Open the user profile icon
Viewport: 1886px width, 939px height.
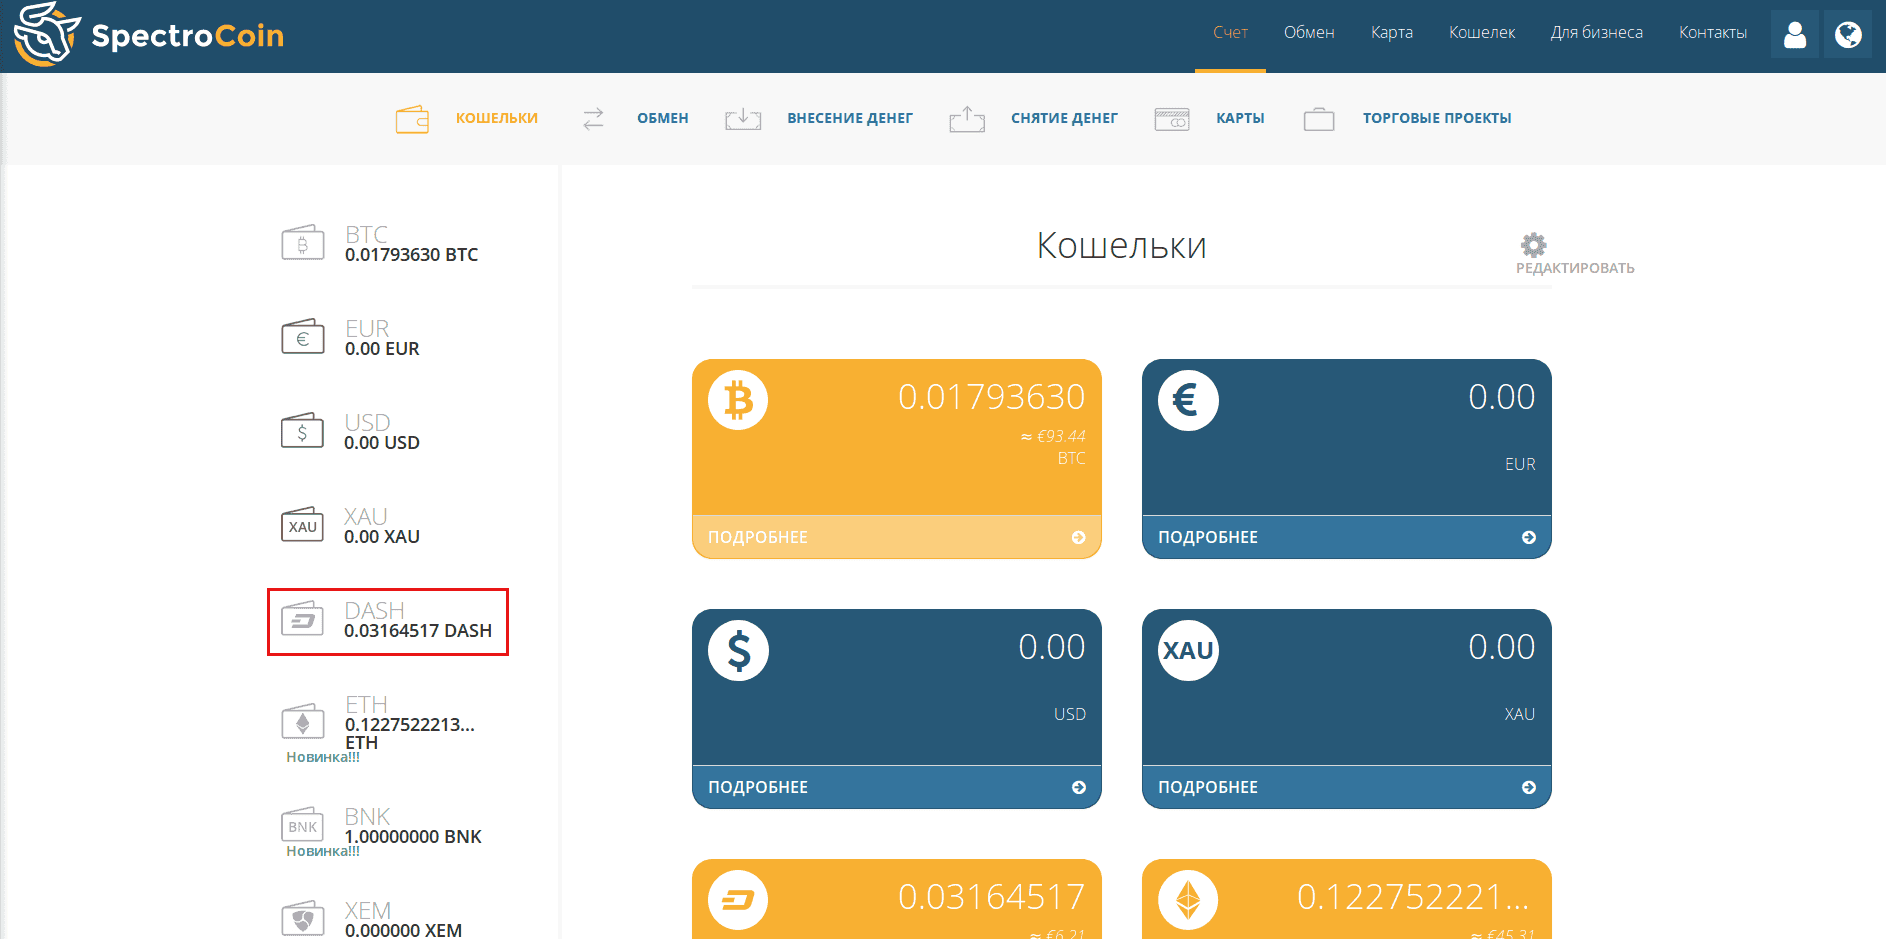click(x=1795, y=35)
